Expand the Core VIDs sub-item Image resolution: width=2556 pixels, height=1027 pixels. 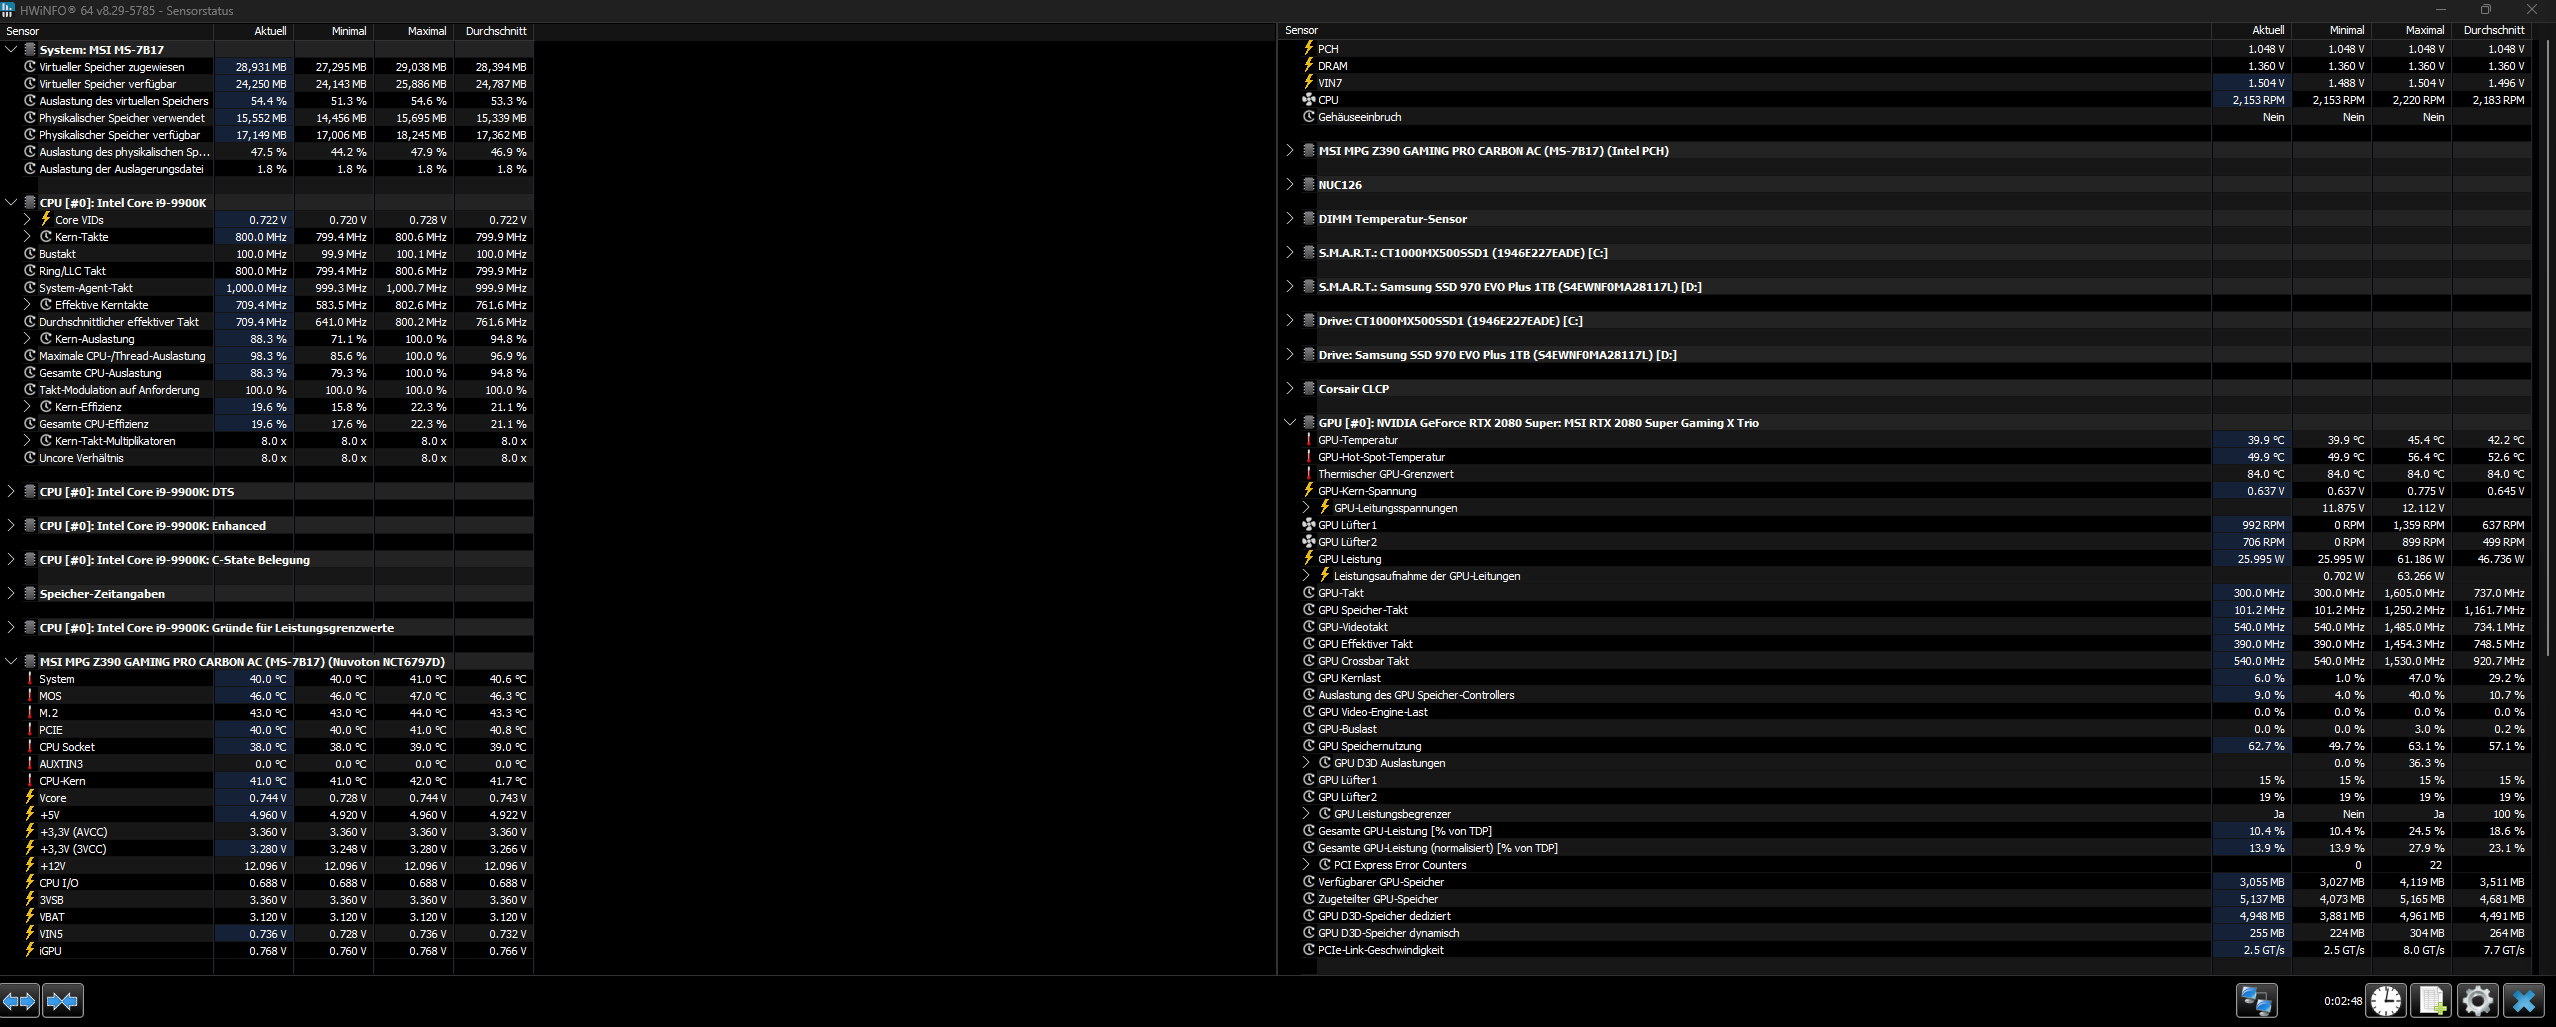(27, 220)
